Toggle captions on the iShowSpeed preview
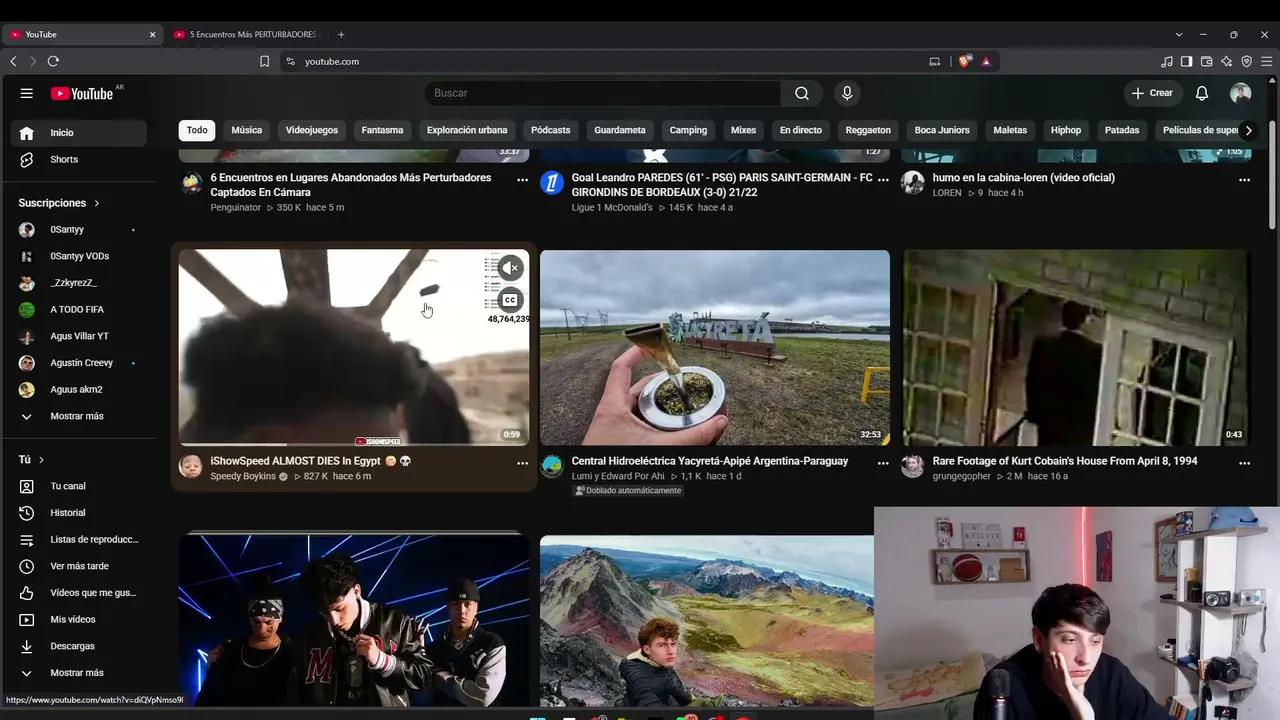 click(510, 300)
